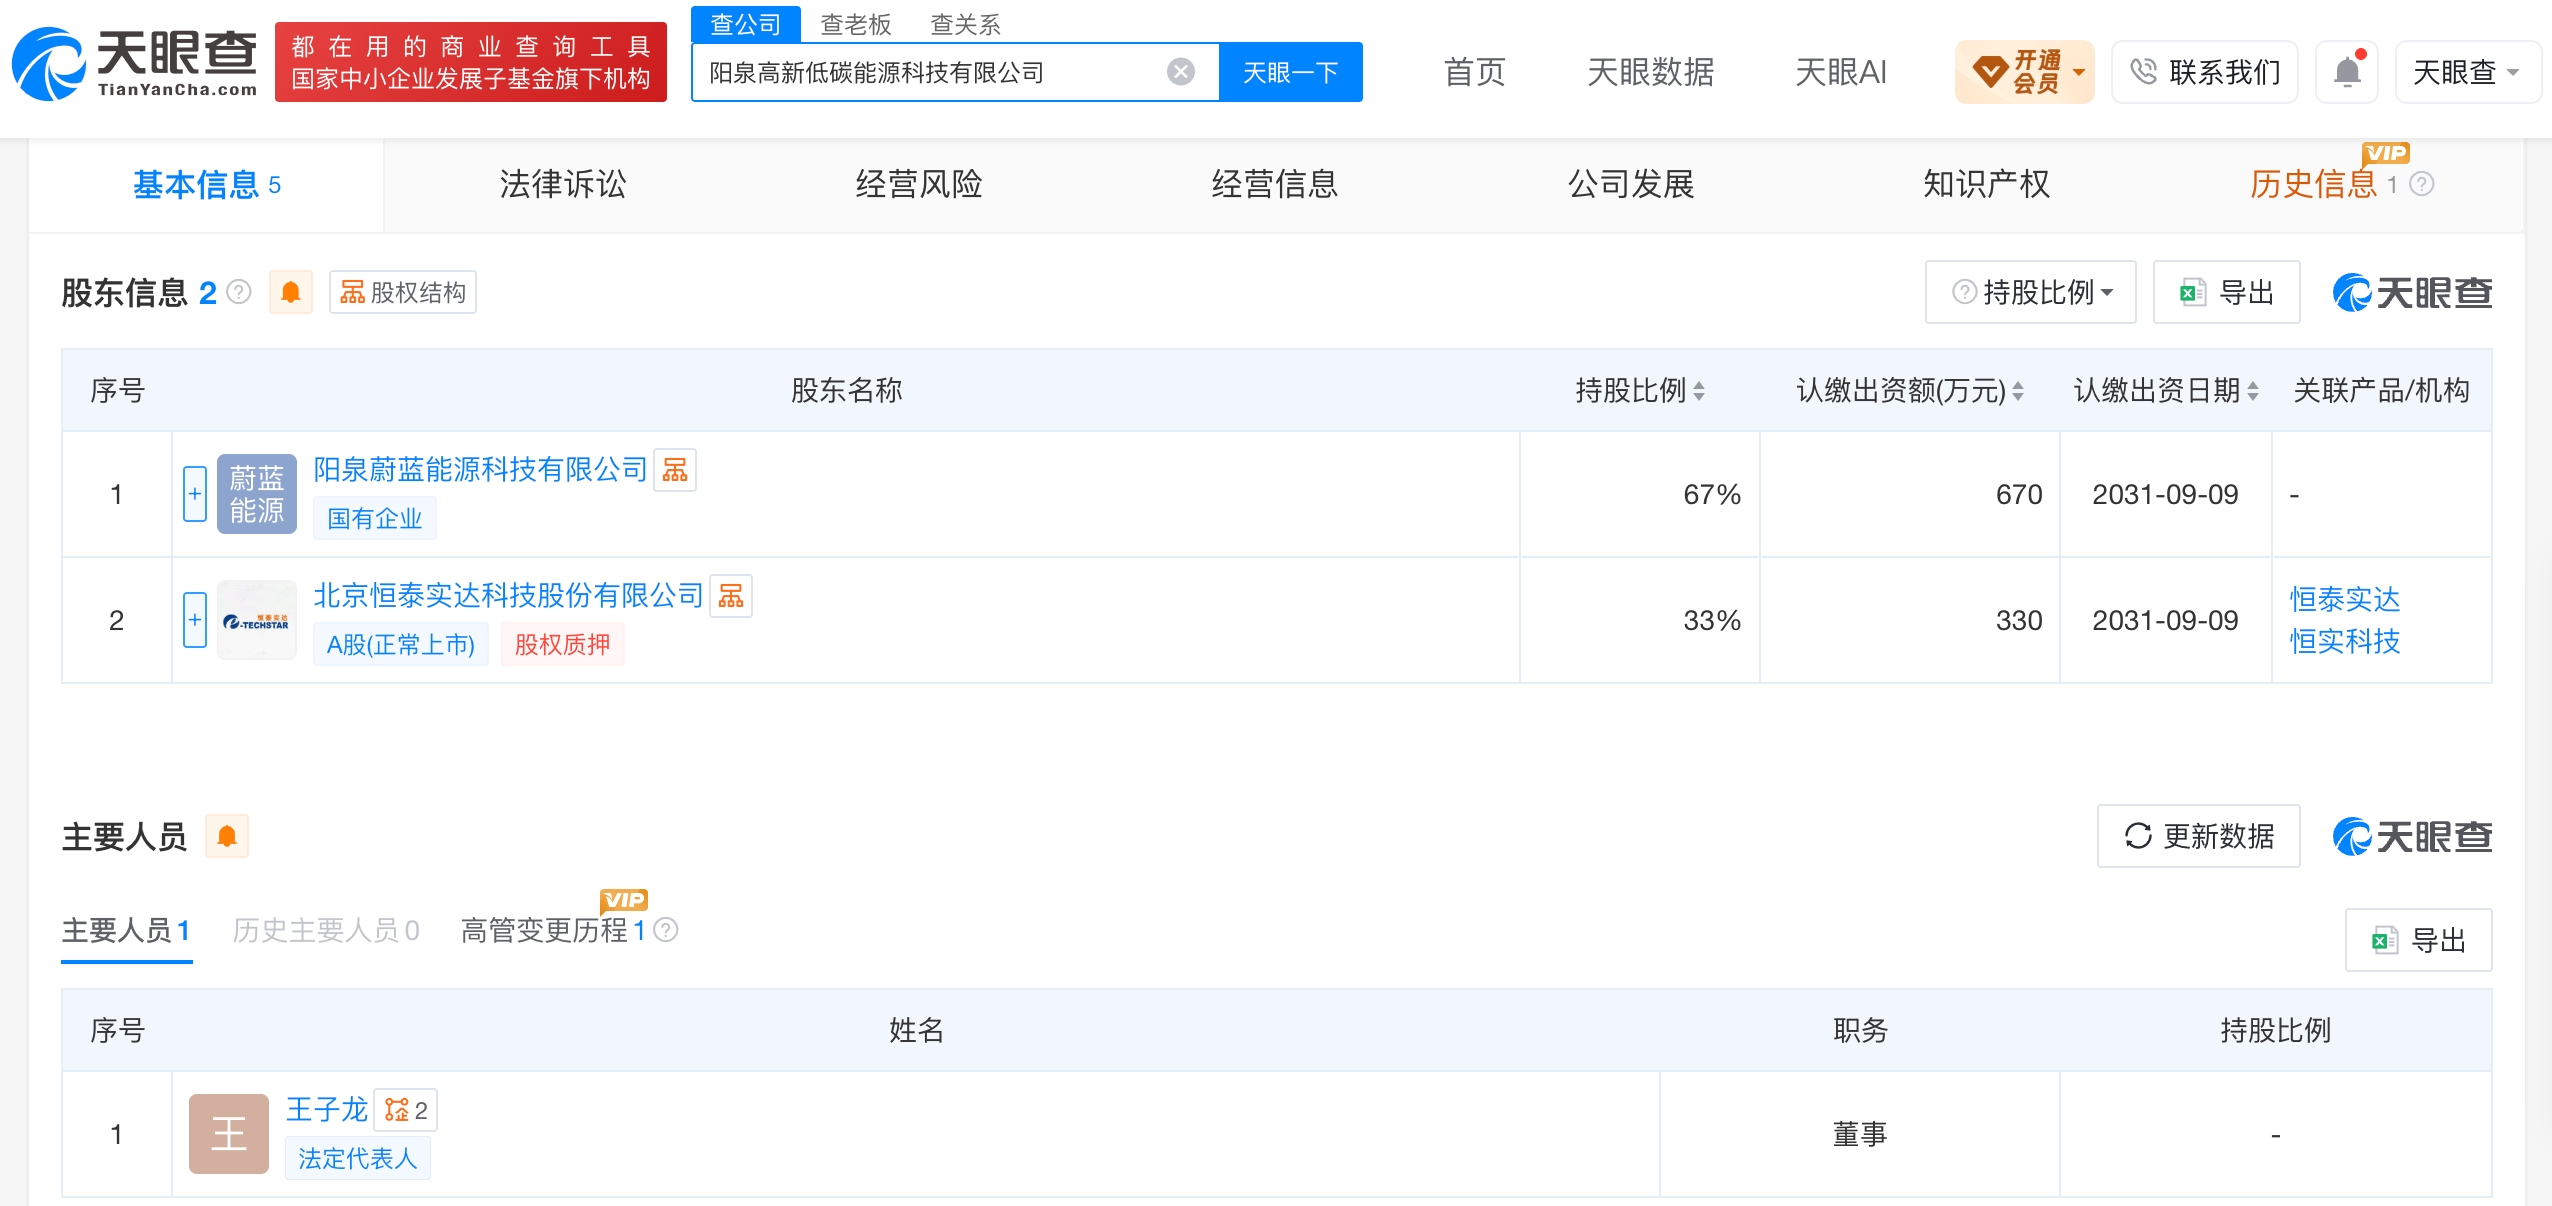Open relation graph icon beside 王子龙
The height and width of the screenshot is (1206, 2552).
(405, 1110)
